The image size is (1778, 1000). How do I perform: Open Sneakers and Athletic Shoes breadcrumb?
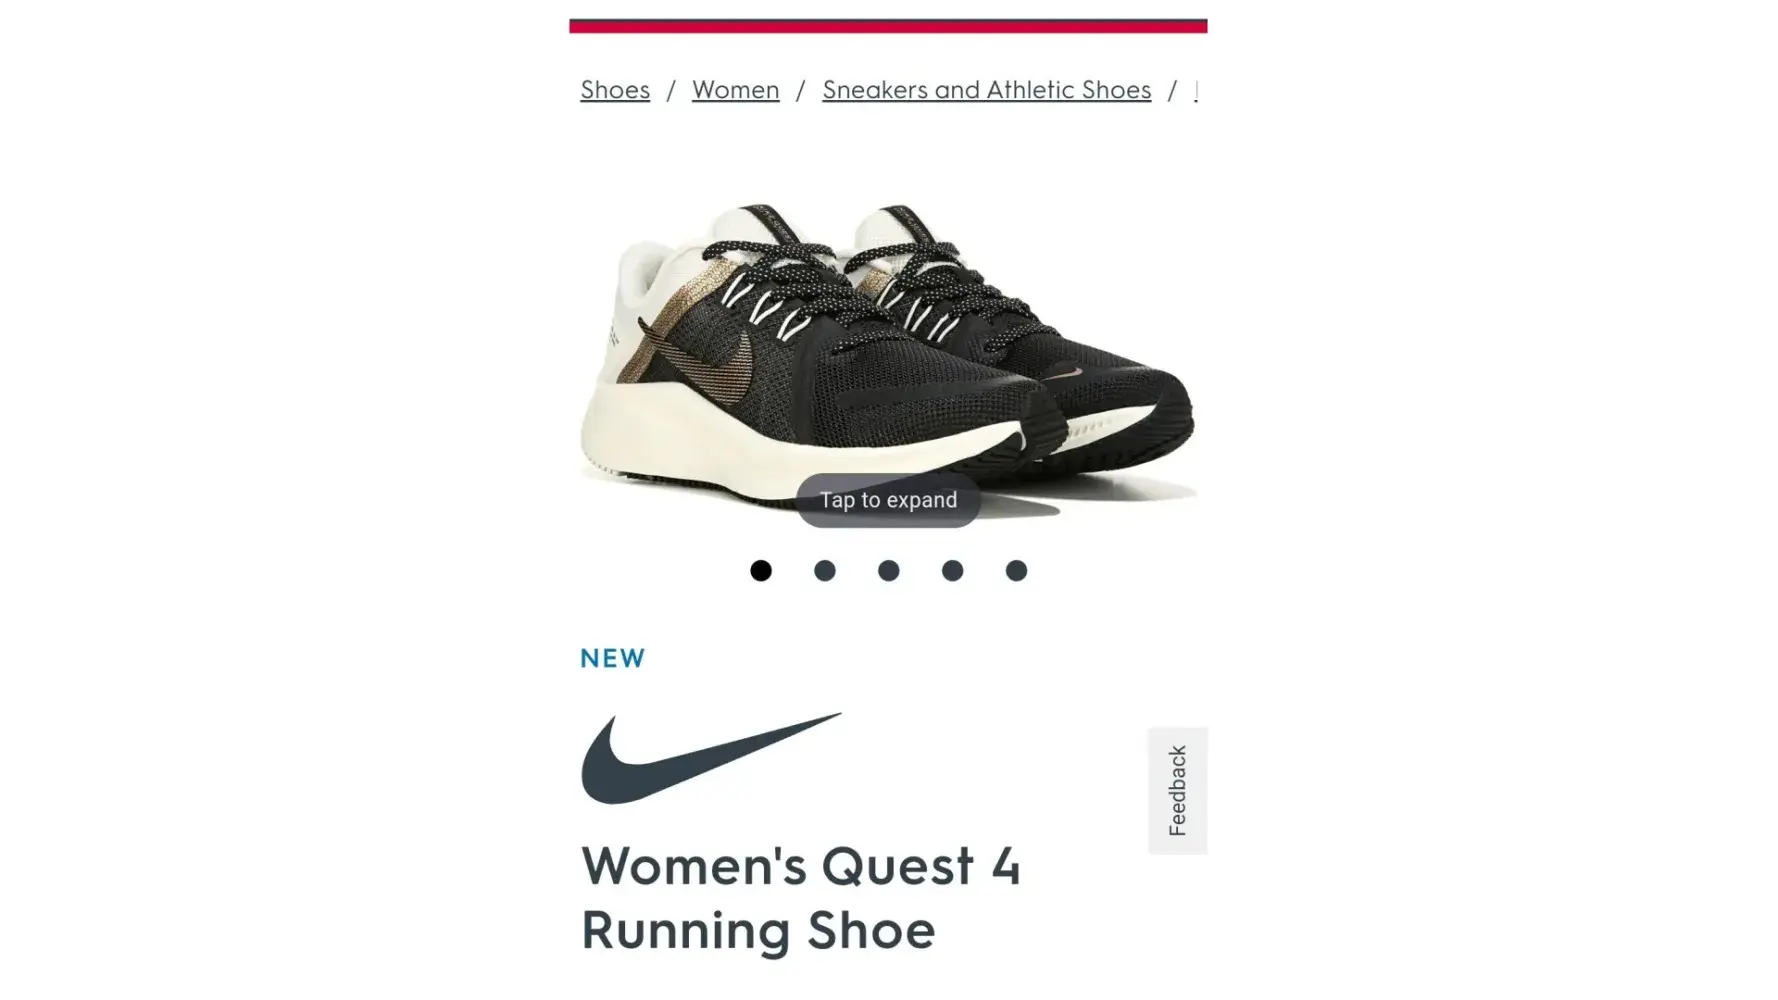(986, 90)
